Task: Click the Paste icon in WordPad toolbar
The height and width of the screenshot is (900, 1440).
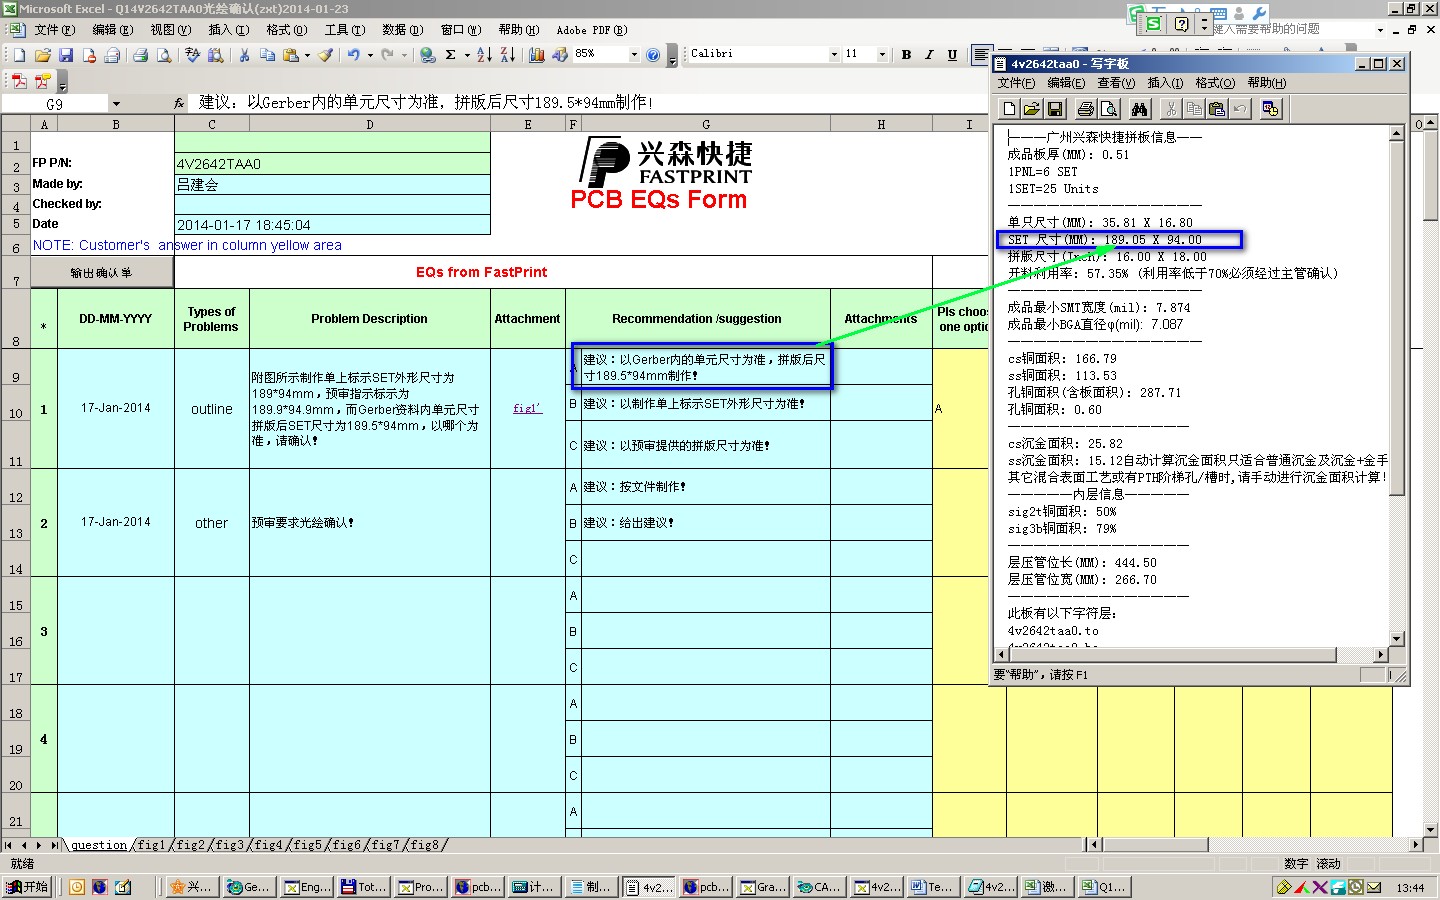Action: coord(1217,109)
